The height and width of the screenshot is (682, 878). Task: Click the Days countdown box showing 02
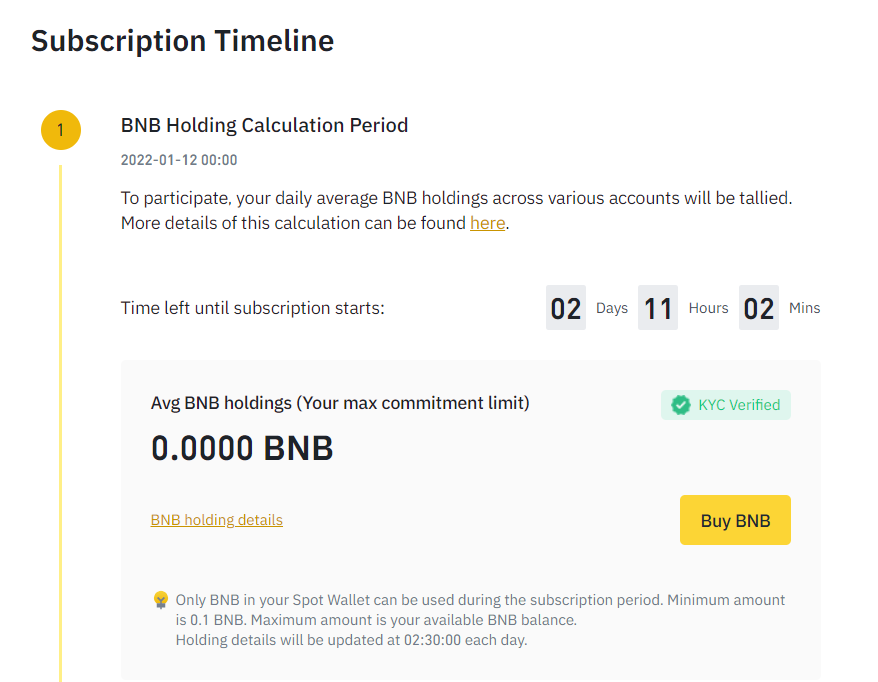pyautogui.click(x=566, y=308)
